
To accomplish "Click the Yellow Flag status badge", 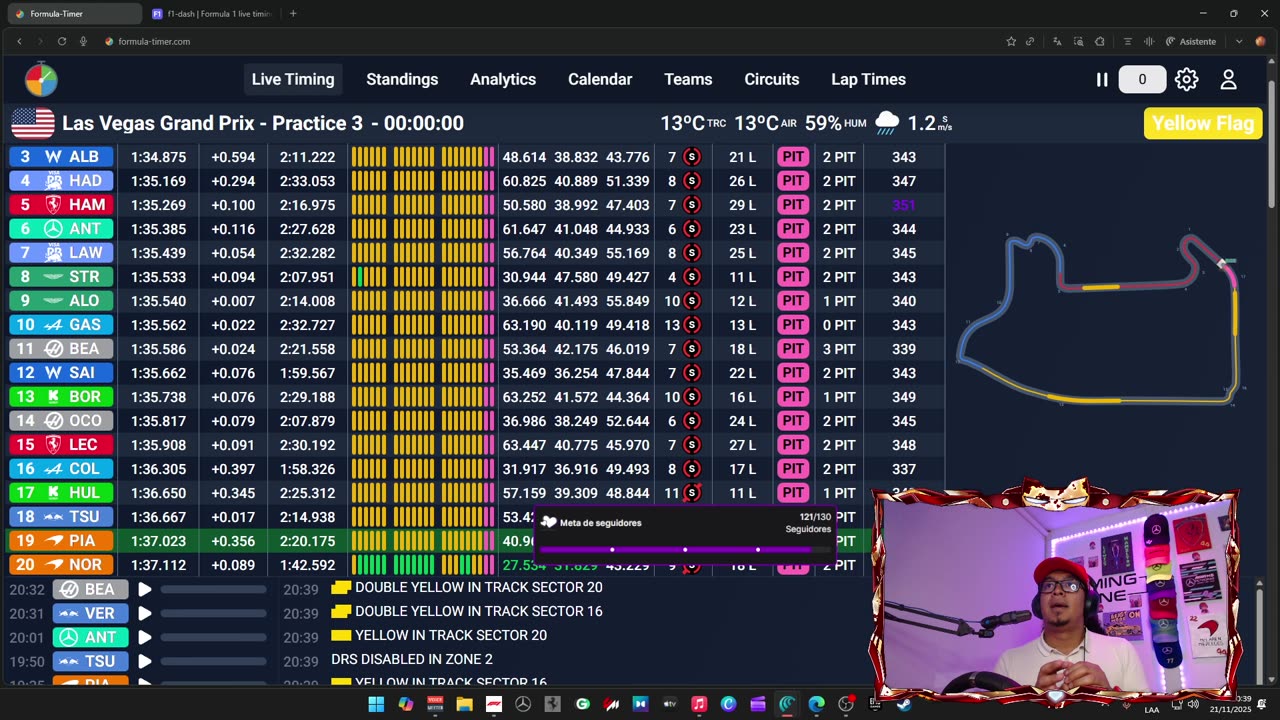I will [x=1203, y=123].
